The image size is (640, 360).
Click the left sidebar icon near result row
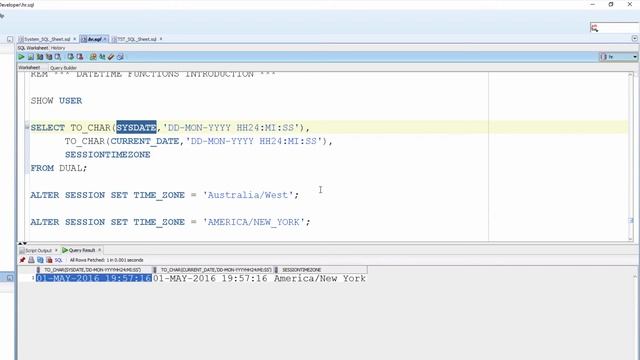(10, 278)
